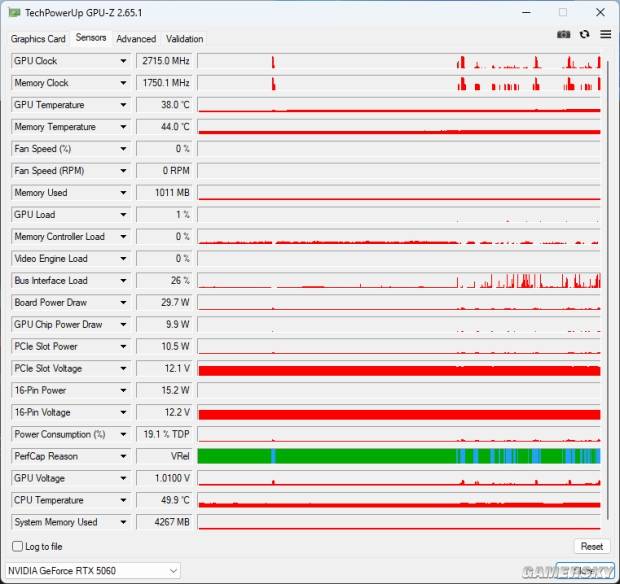620x584 pixels.
Task: Open the NVIDIA GeForce RTX 5060 GPU selector
Action: (93, 571)
